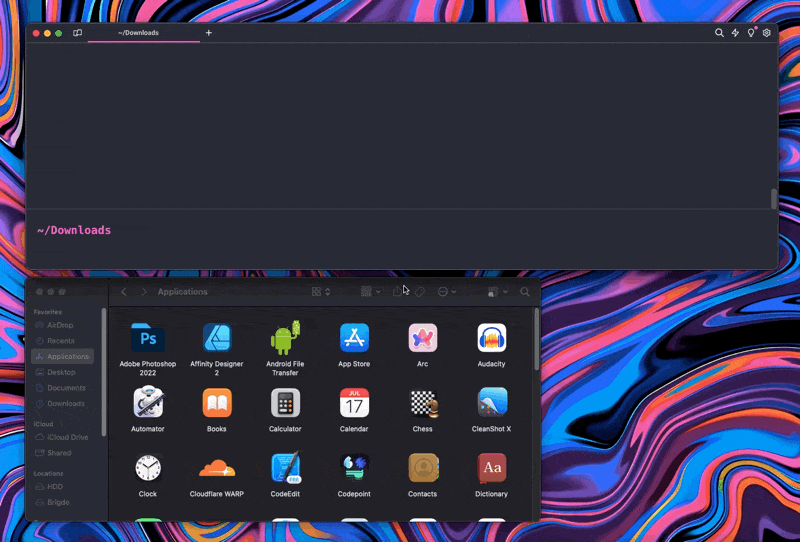The height and width of the screenshot is (542, 800).
Task: Select Calendar app icon
Action: 354,403
